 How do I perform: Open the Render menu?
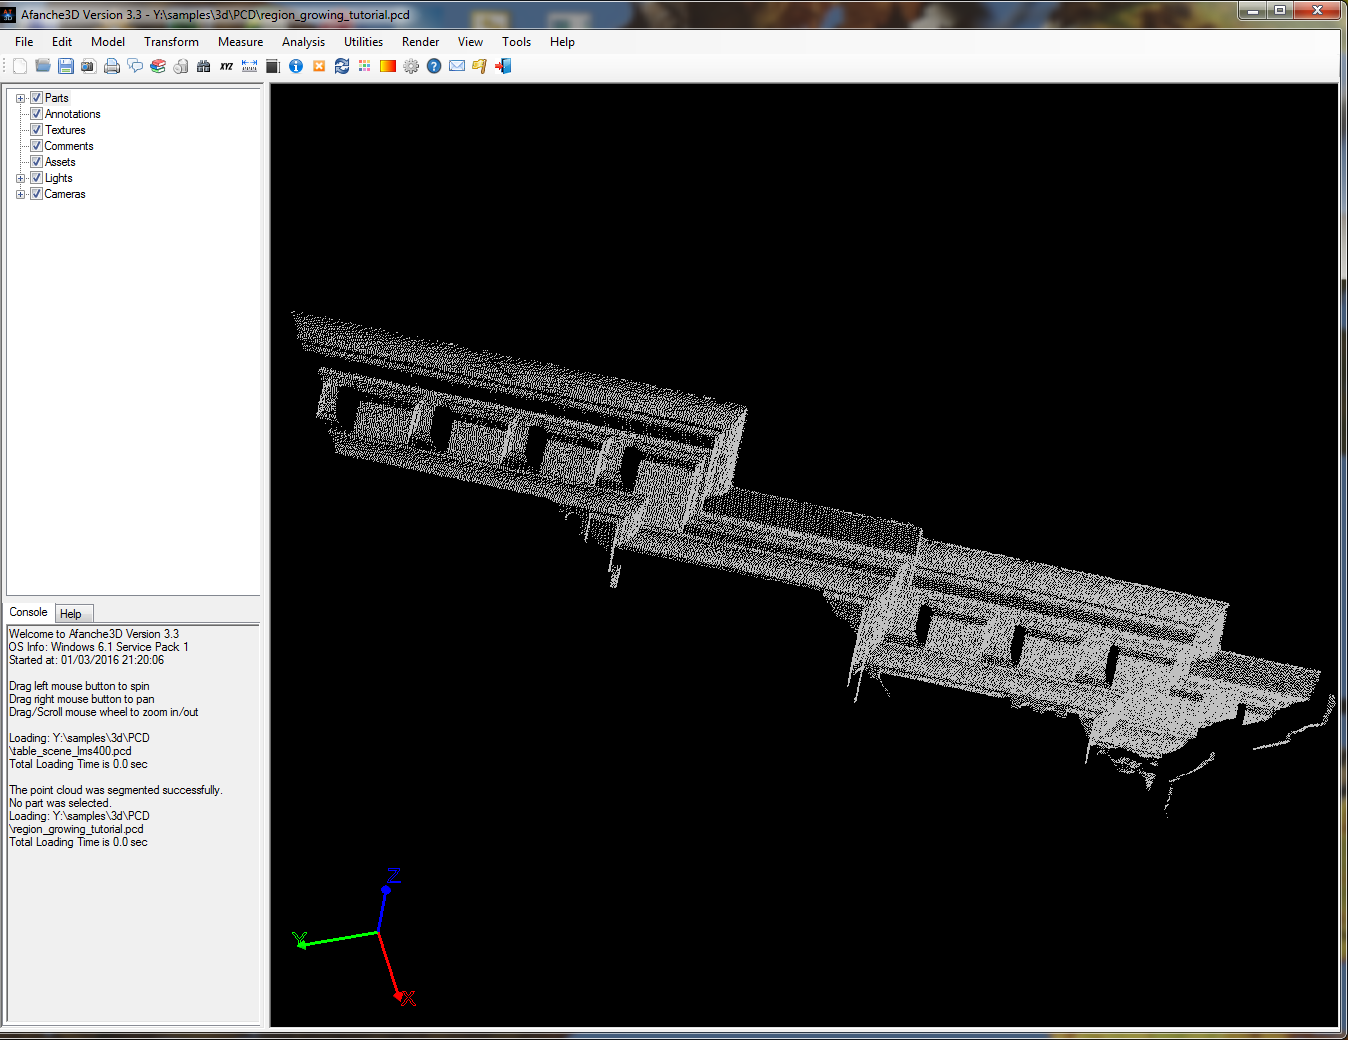420,42
